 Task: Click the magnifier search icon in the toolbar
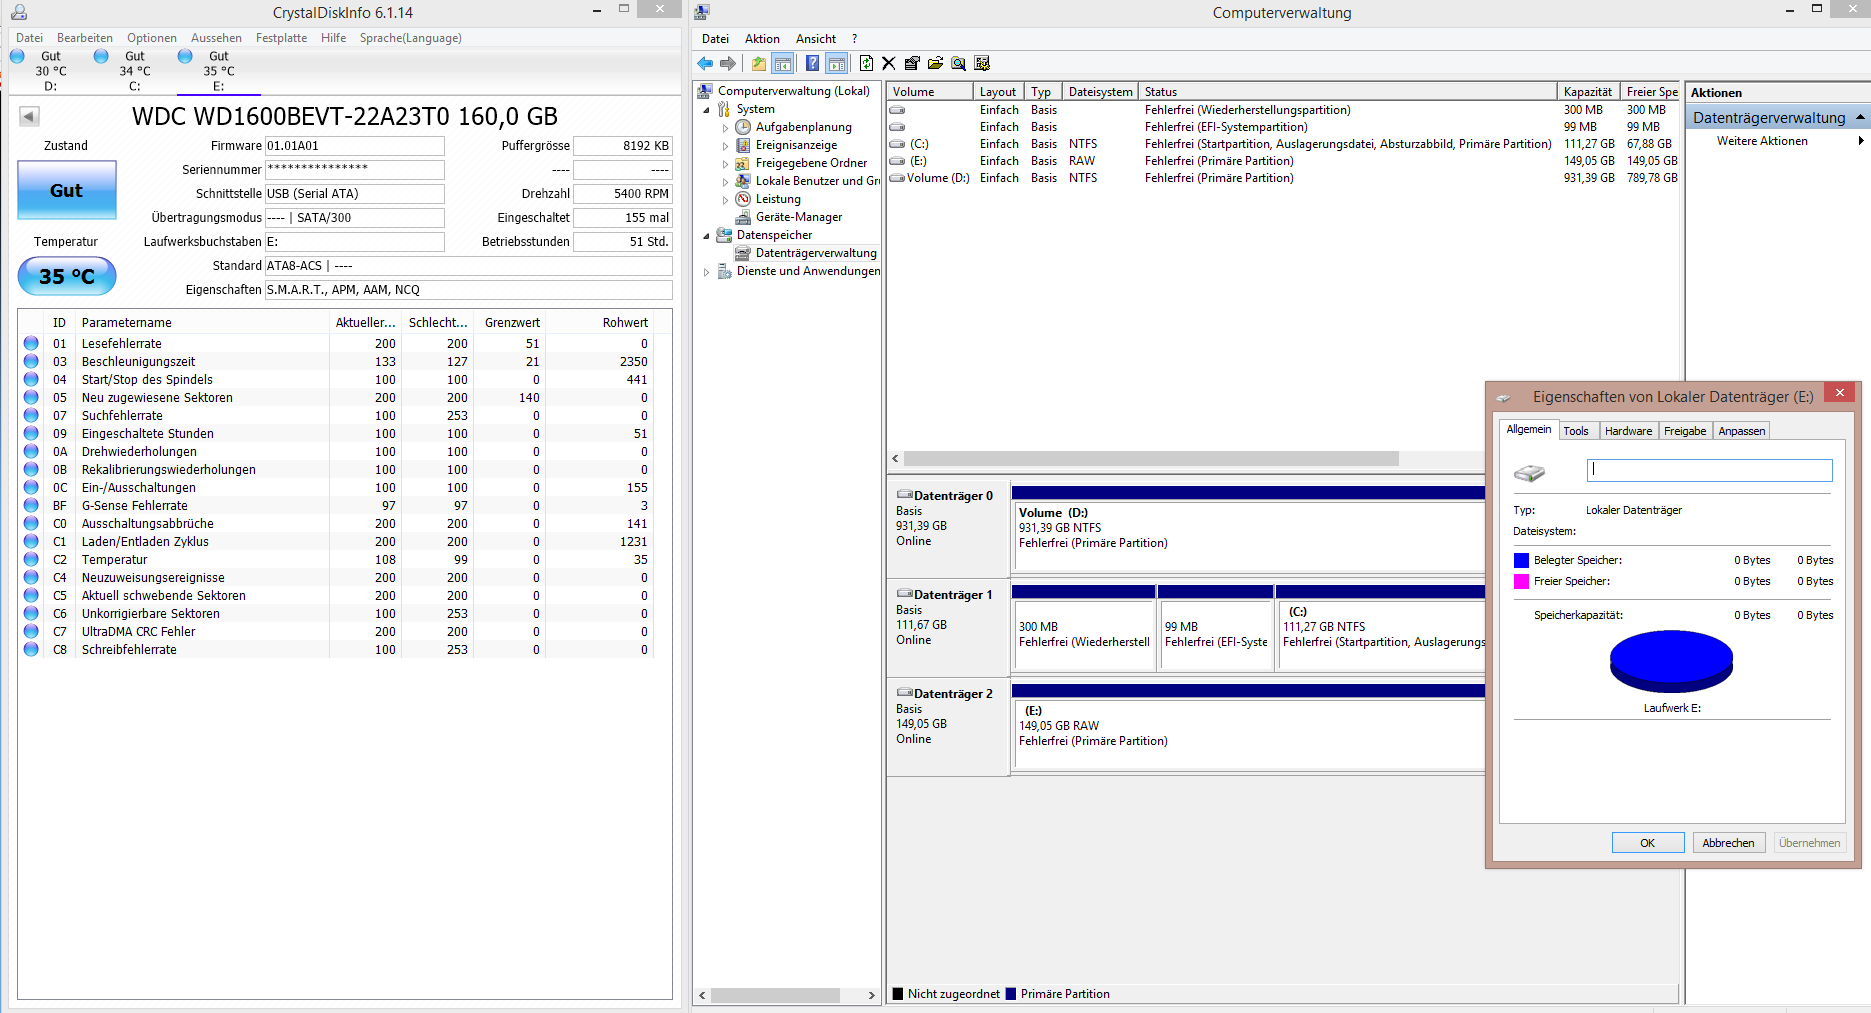point(958,64)
